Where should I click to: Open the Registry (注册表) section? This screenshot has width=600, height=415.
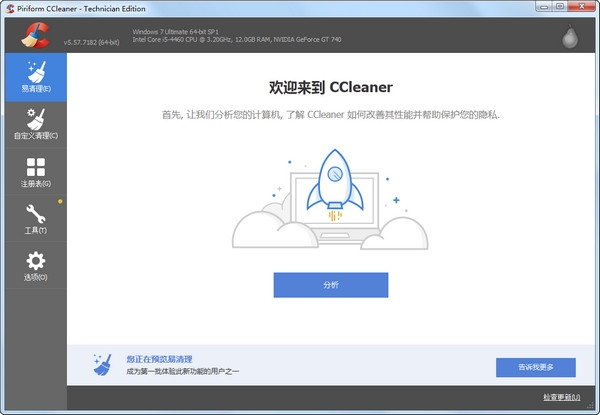pyautogui.click(x=36, y=172)
